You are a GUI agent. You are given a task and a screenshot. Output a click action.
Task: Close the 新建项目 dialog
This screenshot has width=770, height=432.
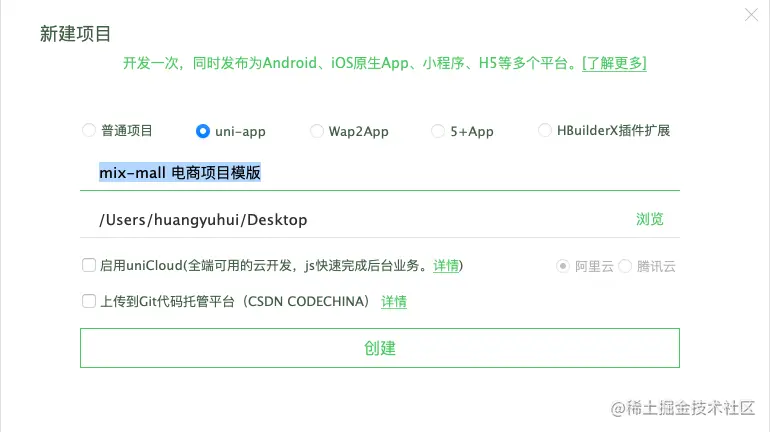click(751, 15)
